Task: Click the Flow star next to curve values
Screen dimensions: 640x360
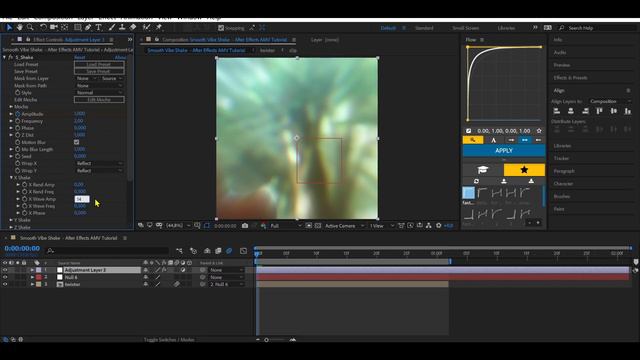Action: click(x=539, y=131)
